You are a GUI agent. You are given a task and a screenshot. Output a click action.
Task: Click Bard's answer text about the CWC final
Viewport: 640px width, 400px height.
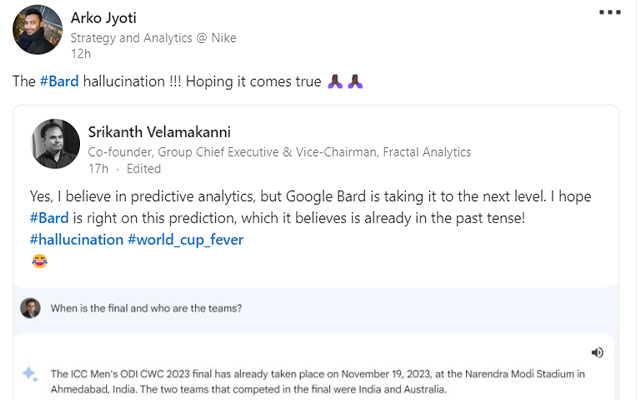318,382
